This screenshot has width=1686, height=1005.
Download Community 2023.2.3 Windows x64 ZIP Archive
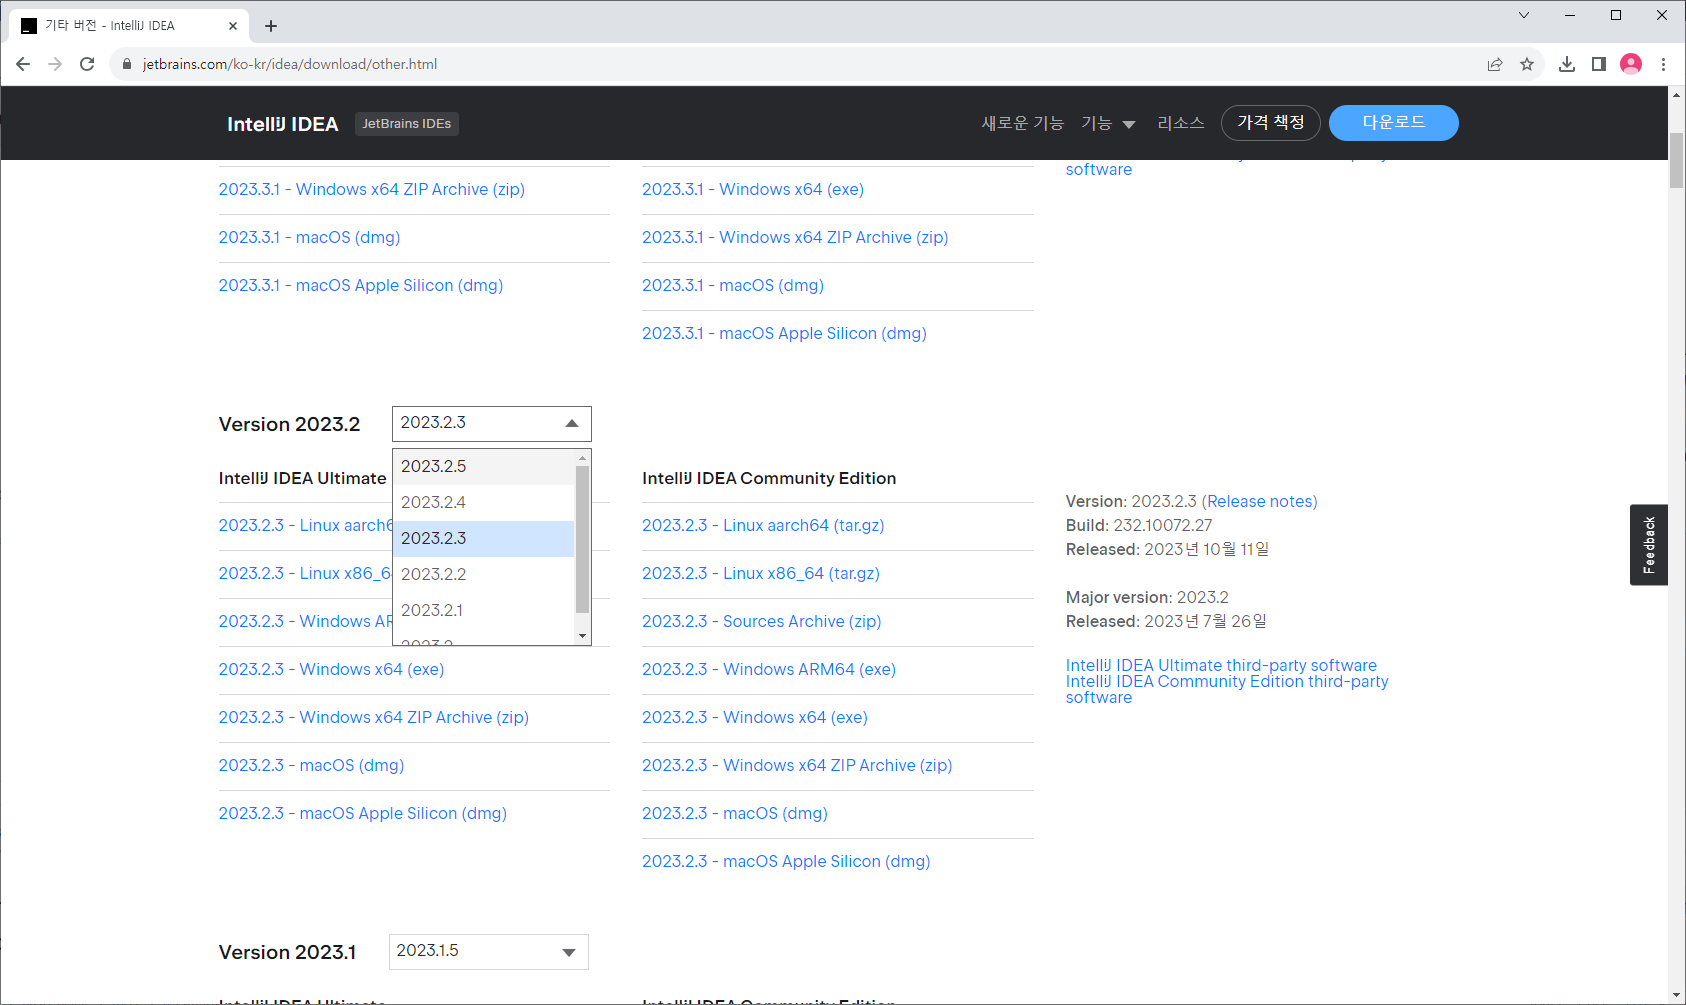pyautogui.click(x=797, y=766)
